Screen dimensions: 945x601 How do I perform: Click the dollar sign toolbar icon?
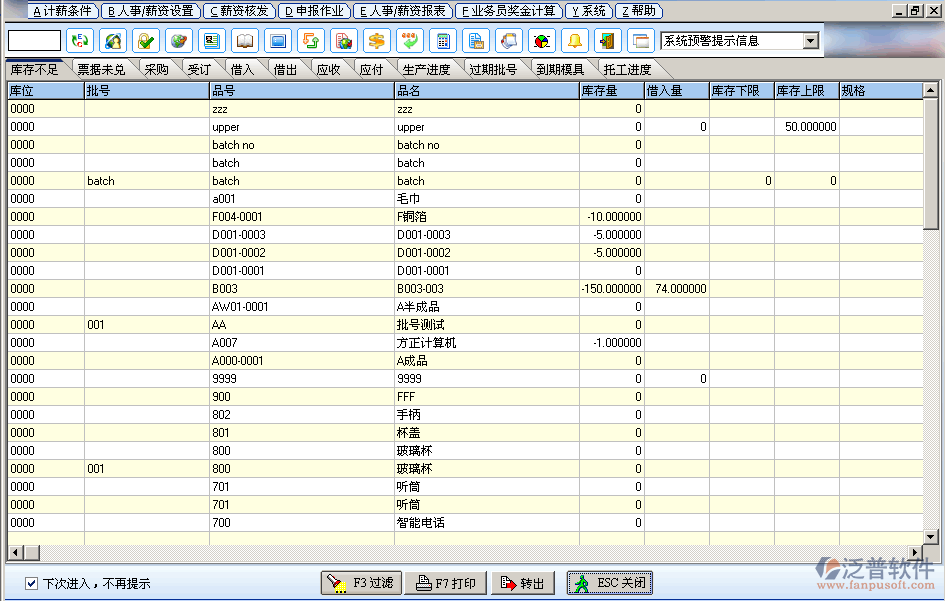coord(377,41)
